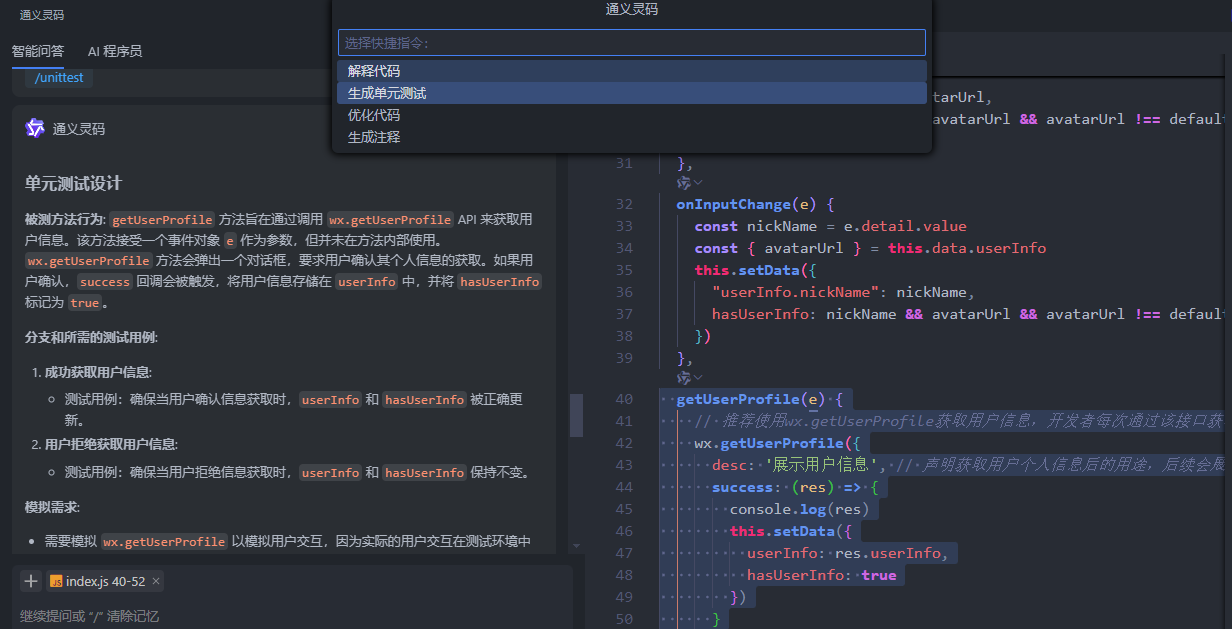Click line number 40 in editor gutter

pyautogui.click(x=624, y=399)
